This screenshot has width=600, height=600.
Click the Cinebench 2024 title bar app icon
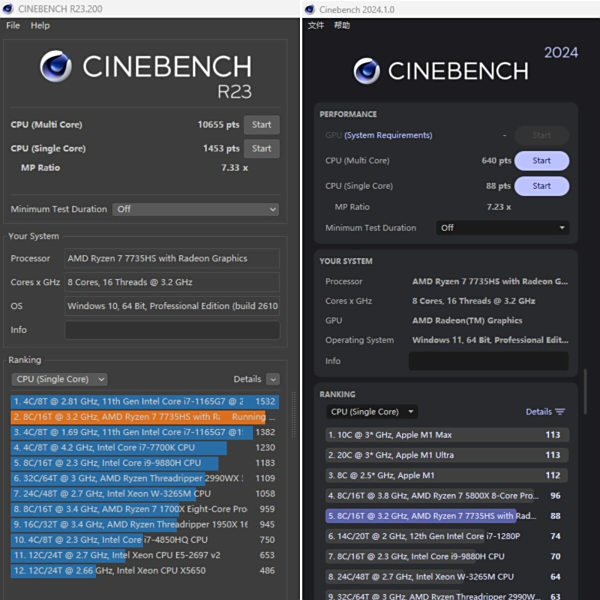[310, 9]
